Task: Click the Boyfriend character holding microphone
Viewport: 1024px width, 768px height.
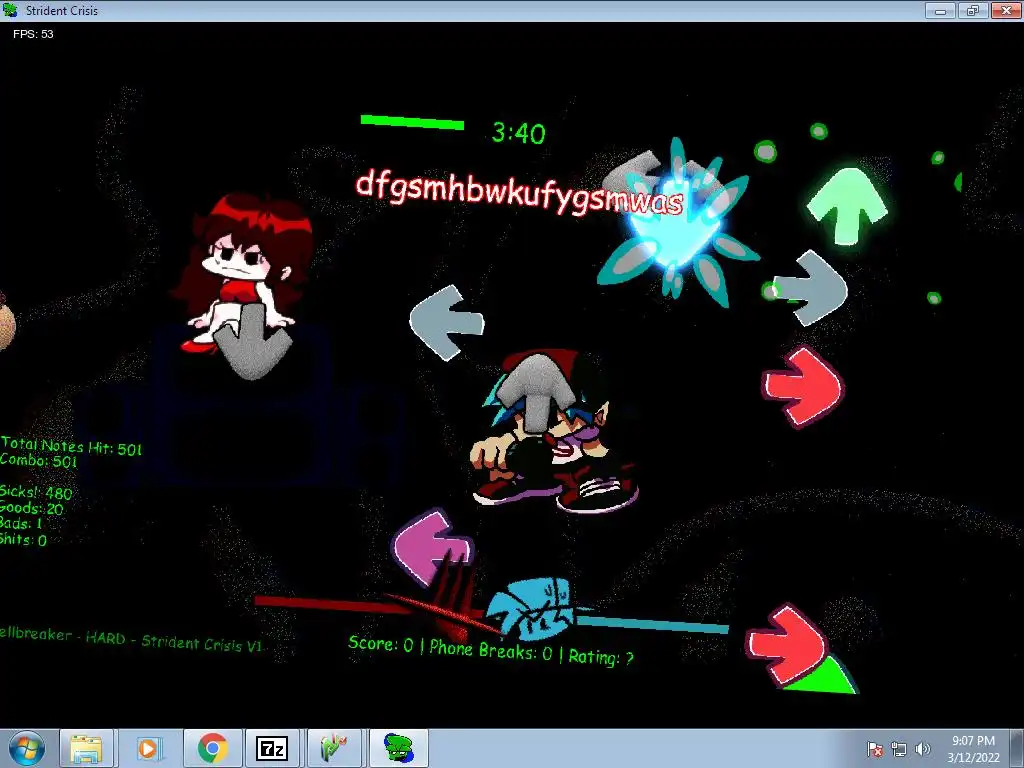Action: pyautogui.click(x=554, y=432)
